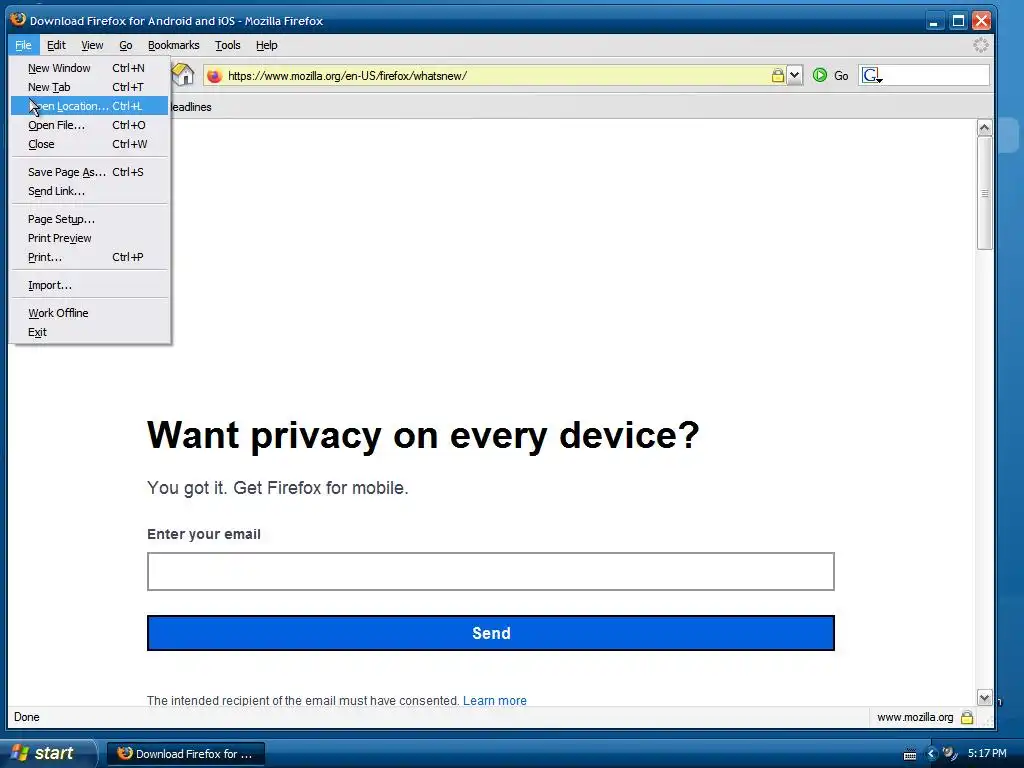Click the Firefox site icon in address bar
1024x768 pixels.
click(x=214, y=76)
